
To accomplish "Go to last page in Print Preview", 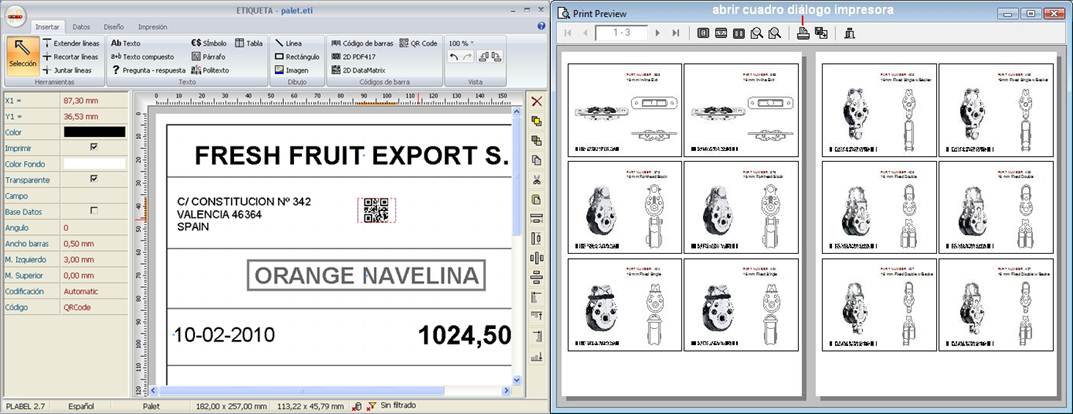I will (675, 33).
